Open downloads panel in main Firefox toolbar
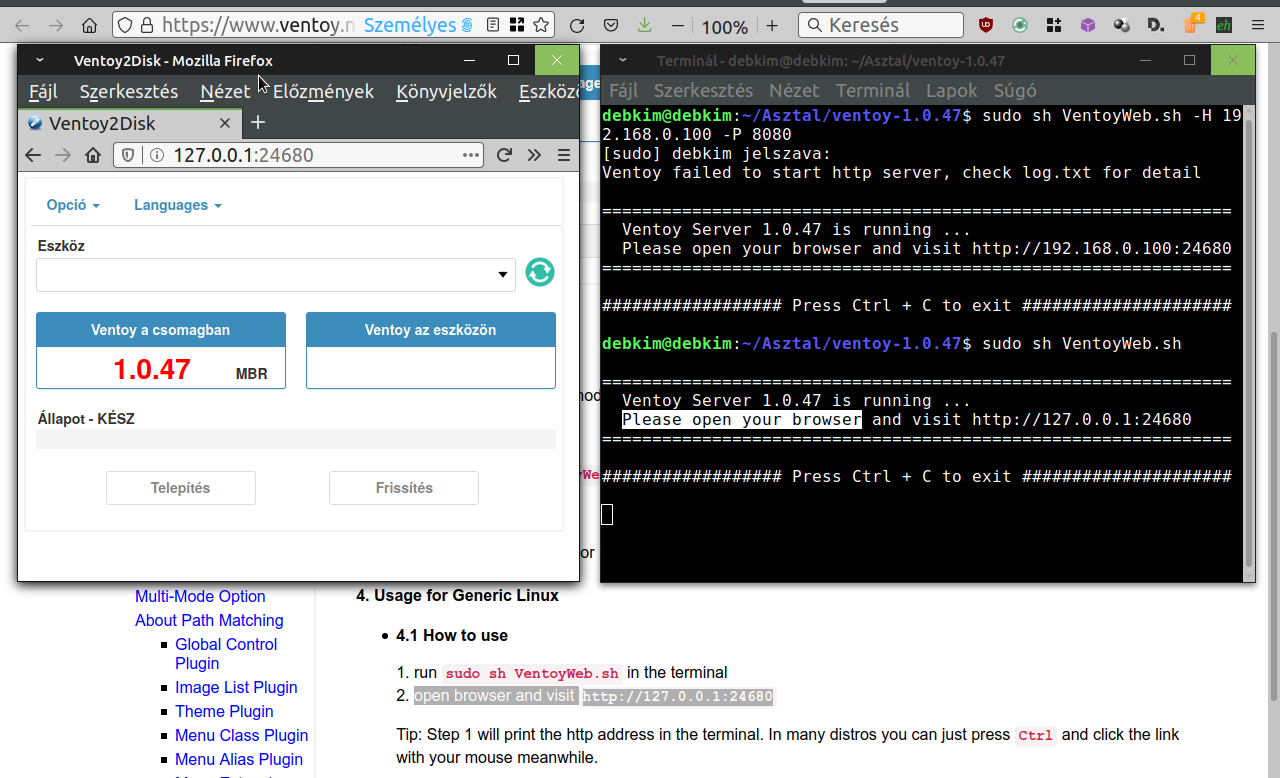Image resolution: width=1280 pixels, height=778 pixels. [645, 25]
